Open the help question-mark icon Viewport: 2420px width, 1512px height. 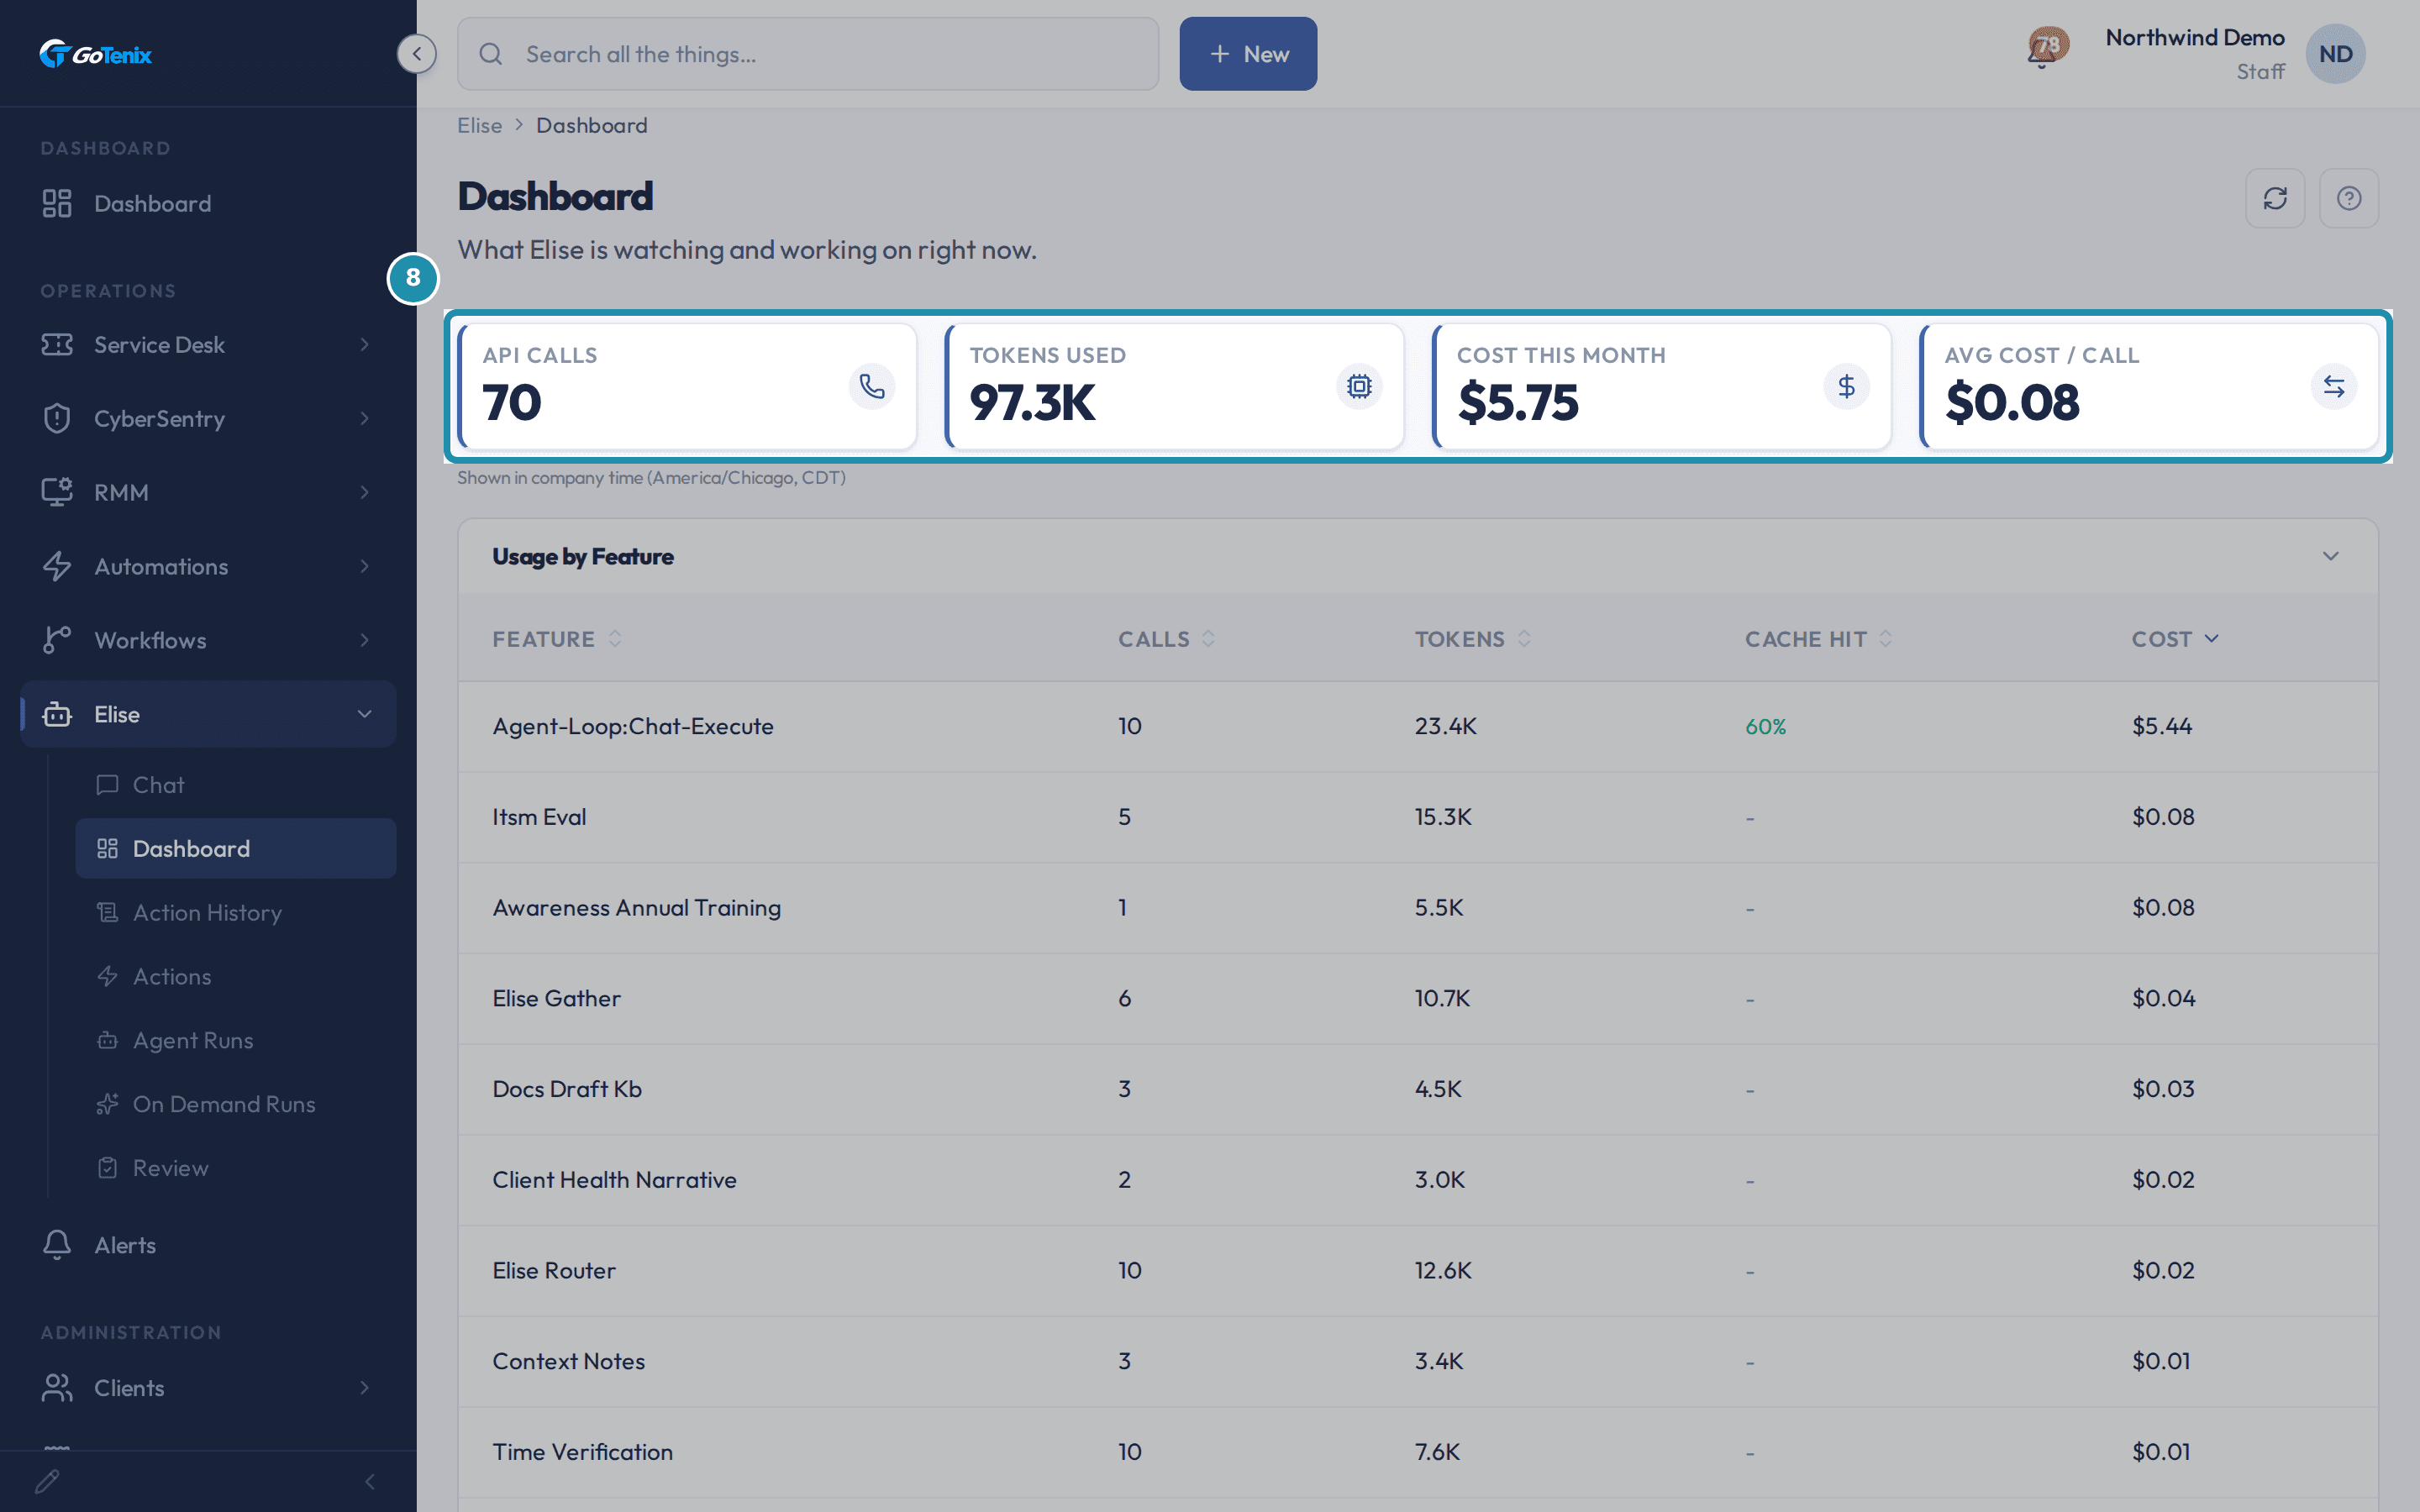pyautogui.click(x=2349, y=198)
